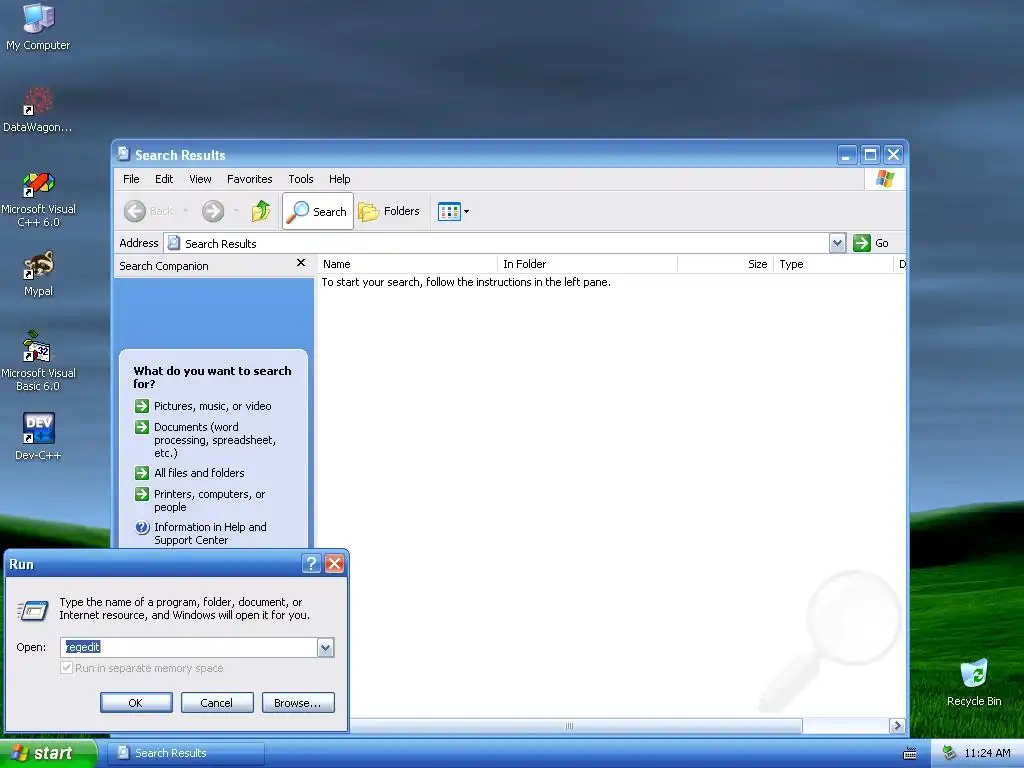Click the network tray icon near clock

[x=950, y=753]
